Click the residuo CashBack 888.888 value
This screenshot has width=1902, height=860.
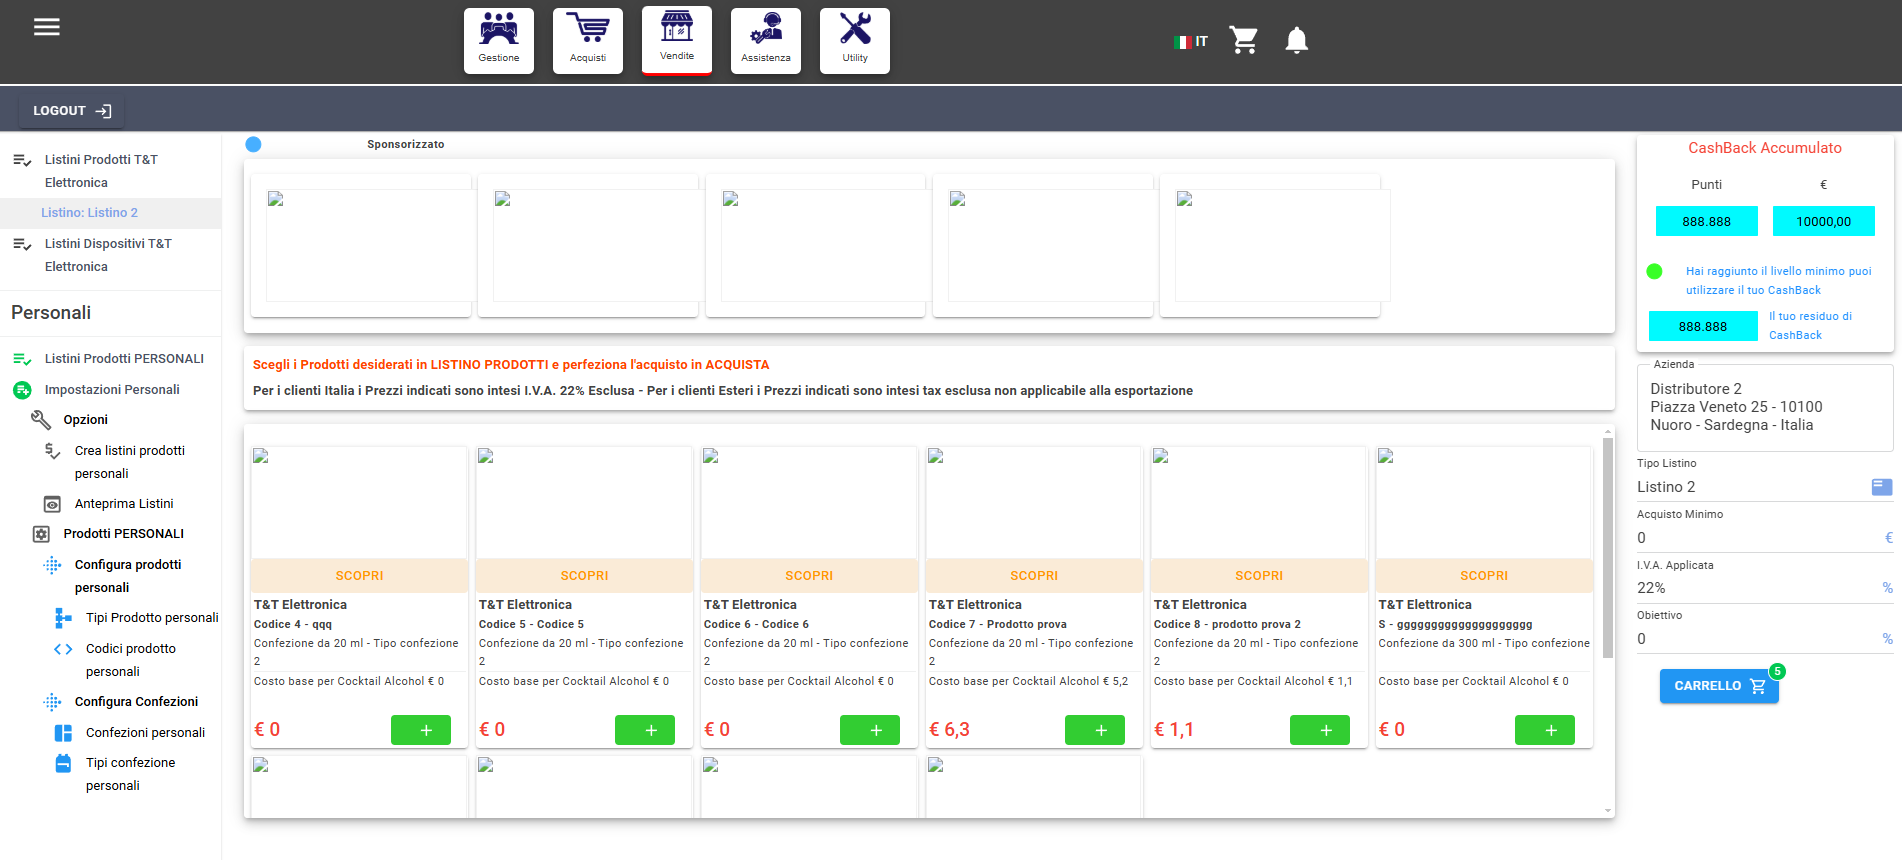coord(1703,326)
